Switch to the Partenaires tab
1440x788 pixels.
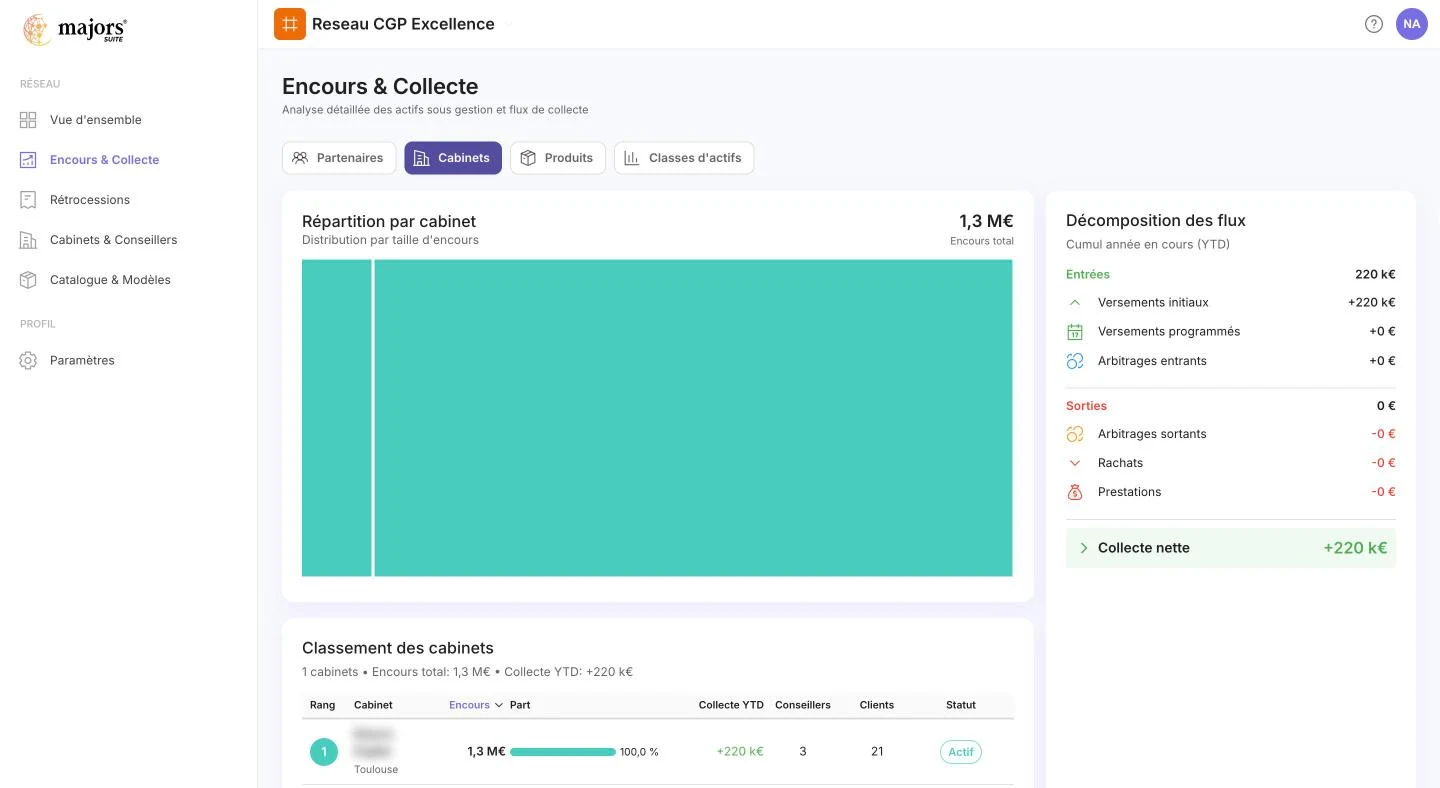339,158
